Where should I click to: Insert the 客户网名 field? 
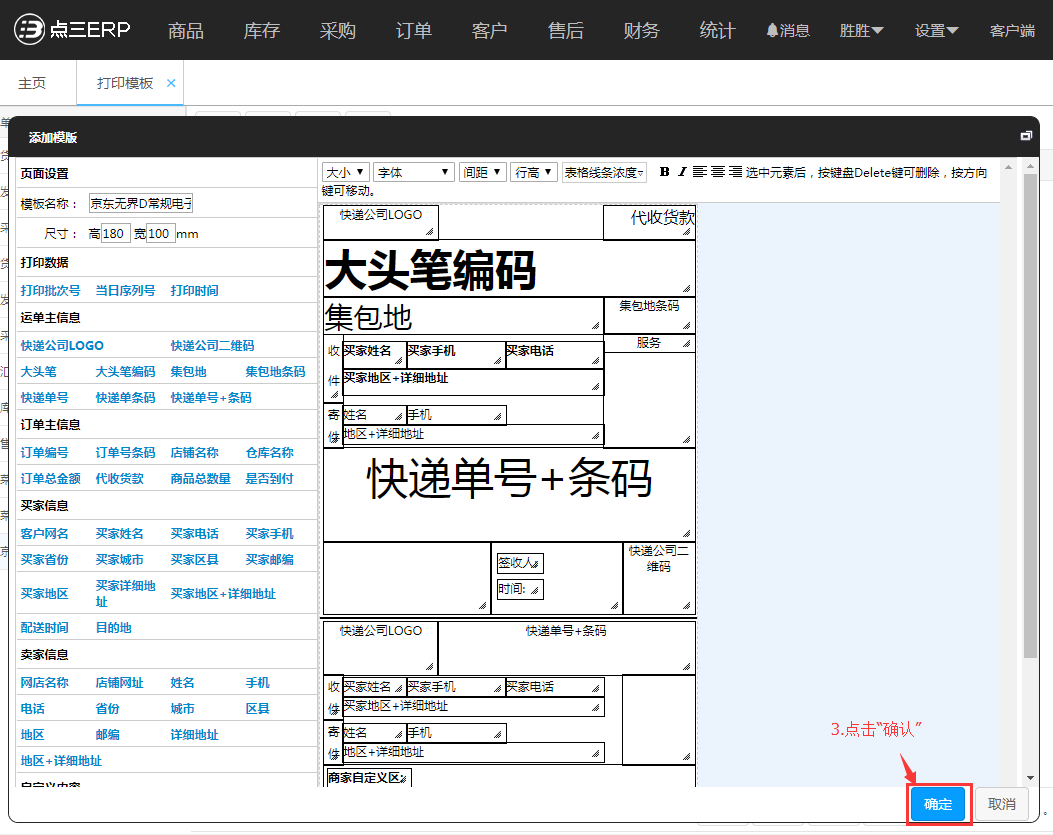[44, 534]
